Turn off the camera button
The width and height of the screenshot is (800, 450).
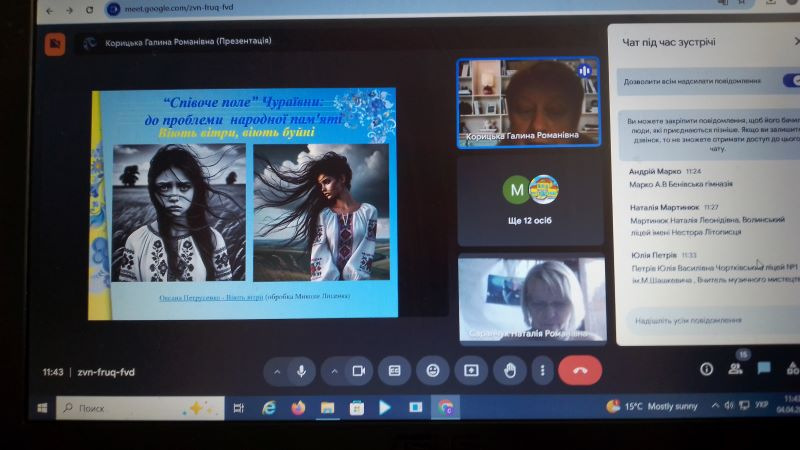tap(359, 371)
